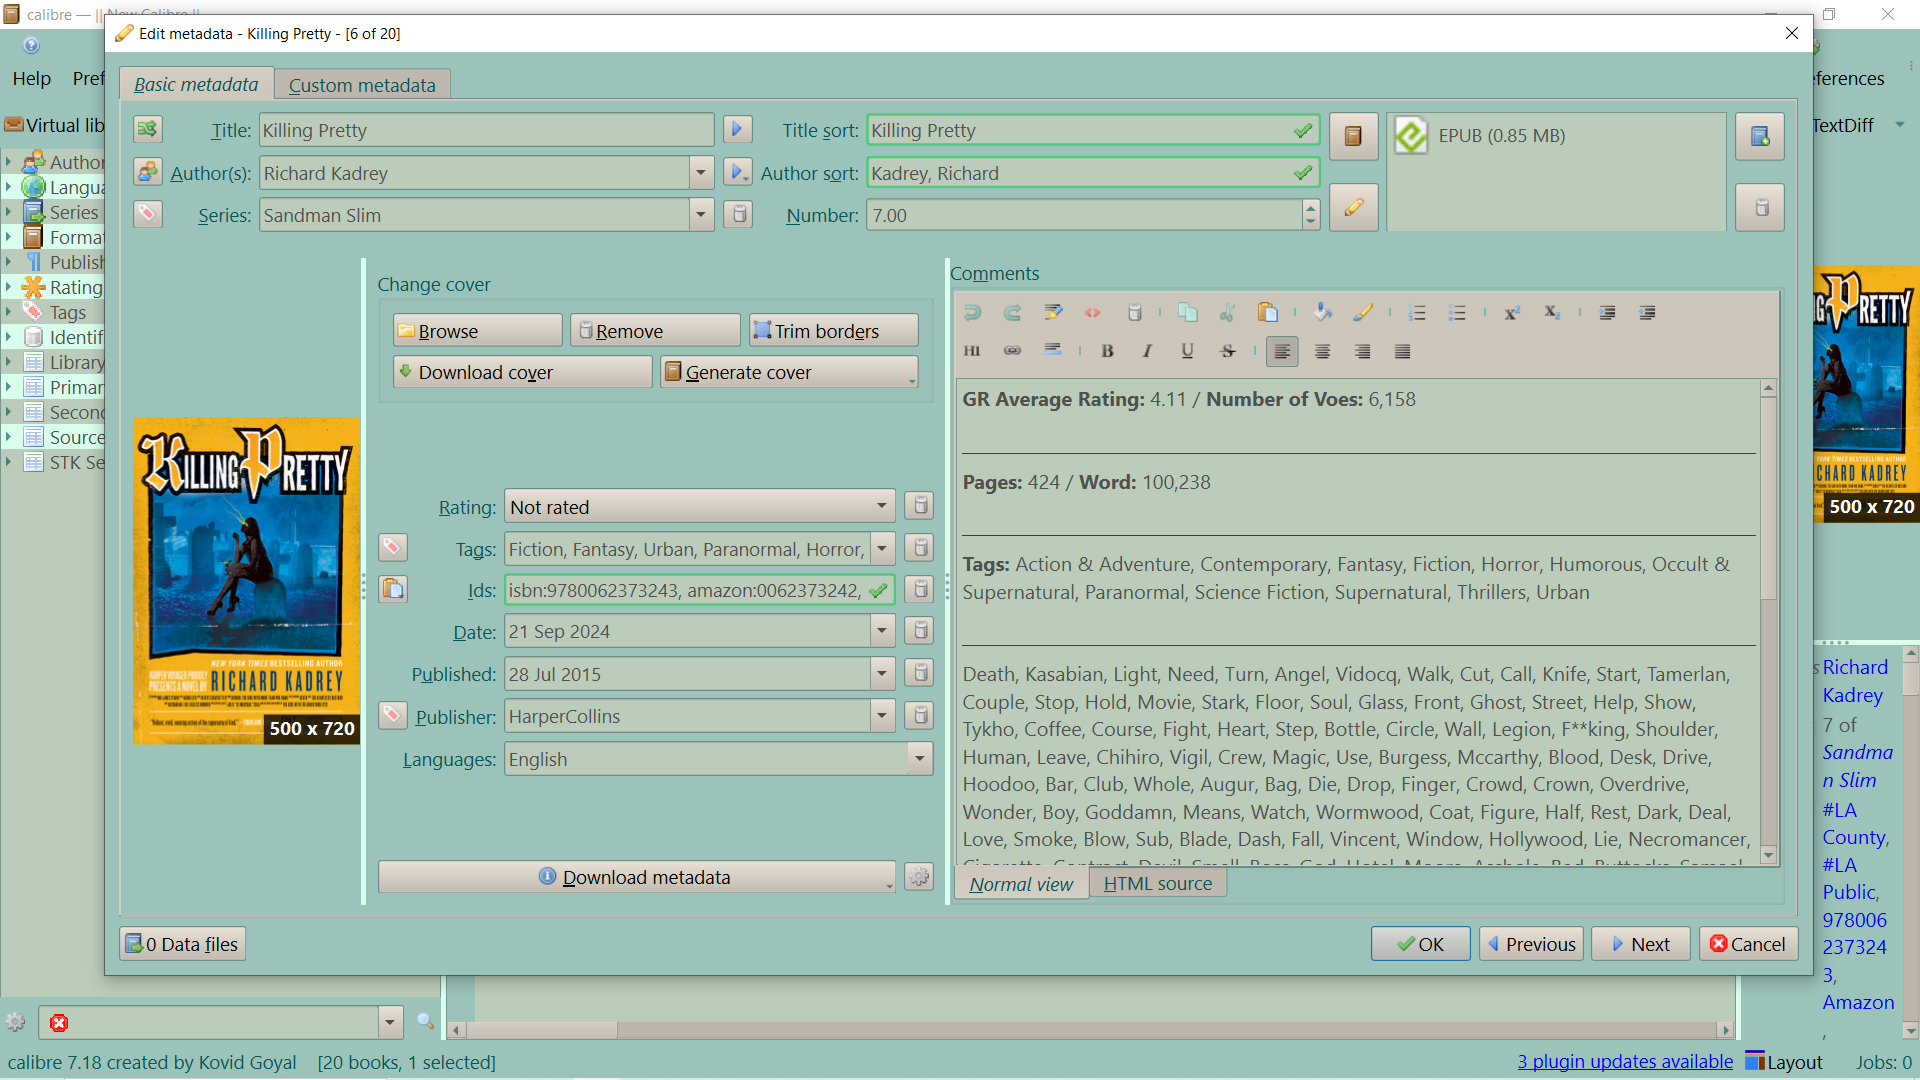
Task: Click the Series number input field
Action: [x=1082, y=215]
